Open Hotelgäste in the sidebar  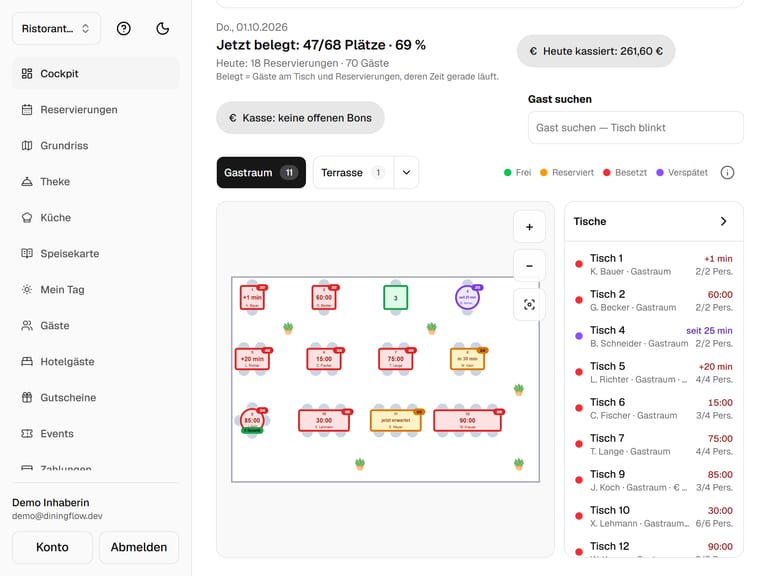(96, 361)
